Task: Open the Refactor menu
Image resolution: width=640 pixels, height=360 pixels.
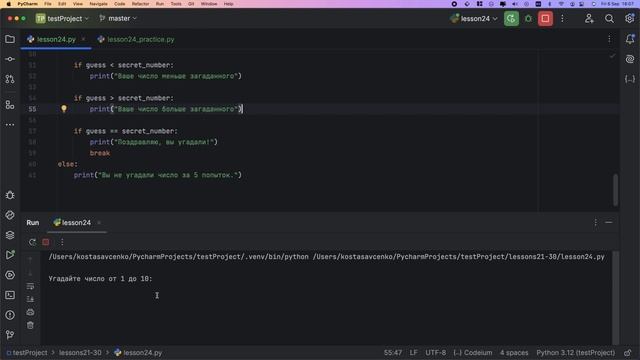Action: [140, 4]
